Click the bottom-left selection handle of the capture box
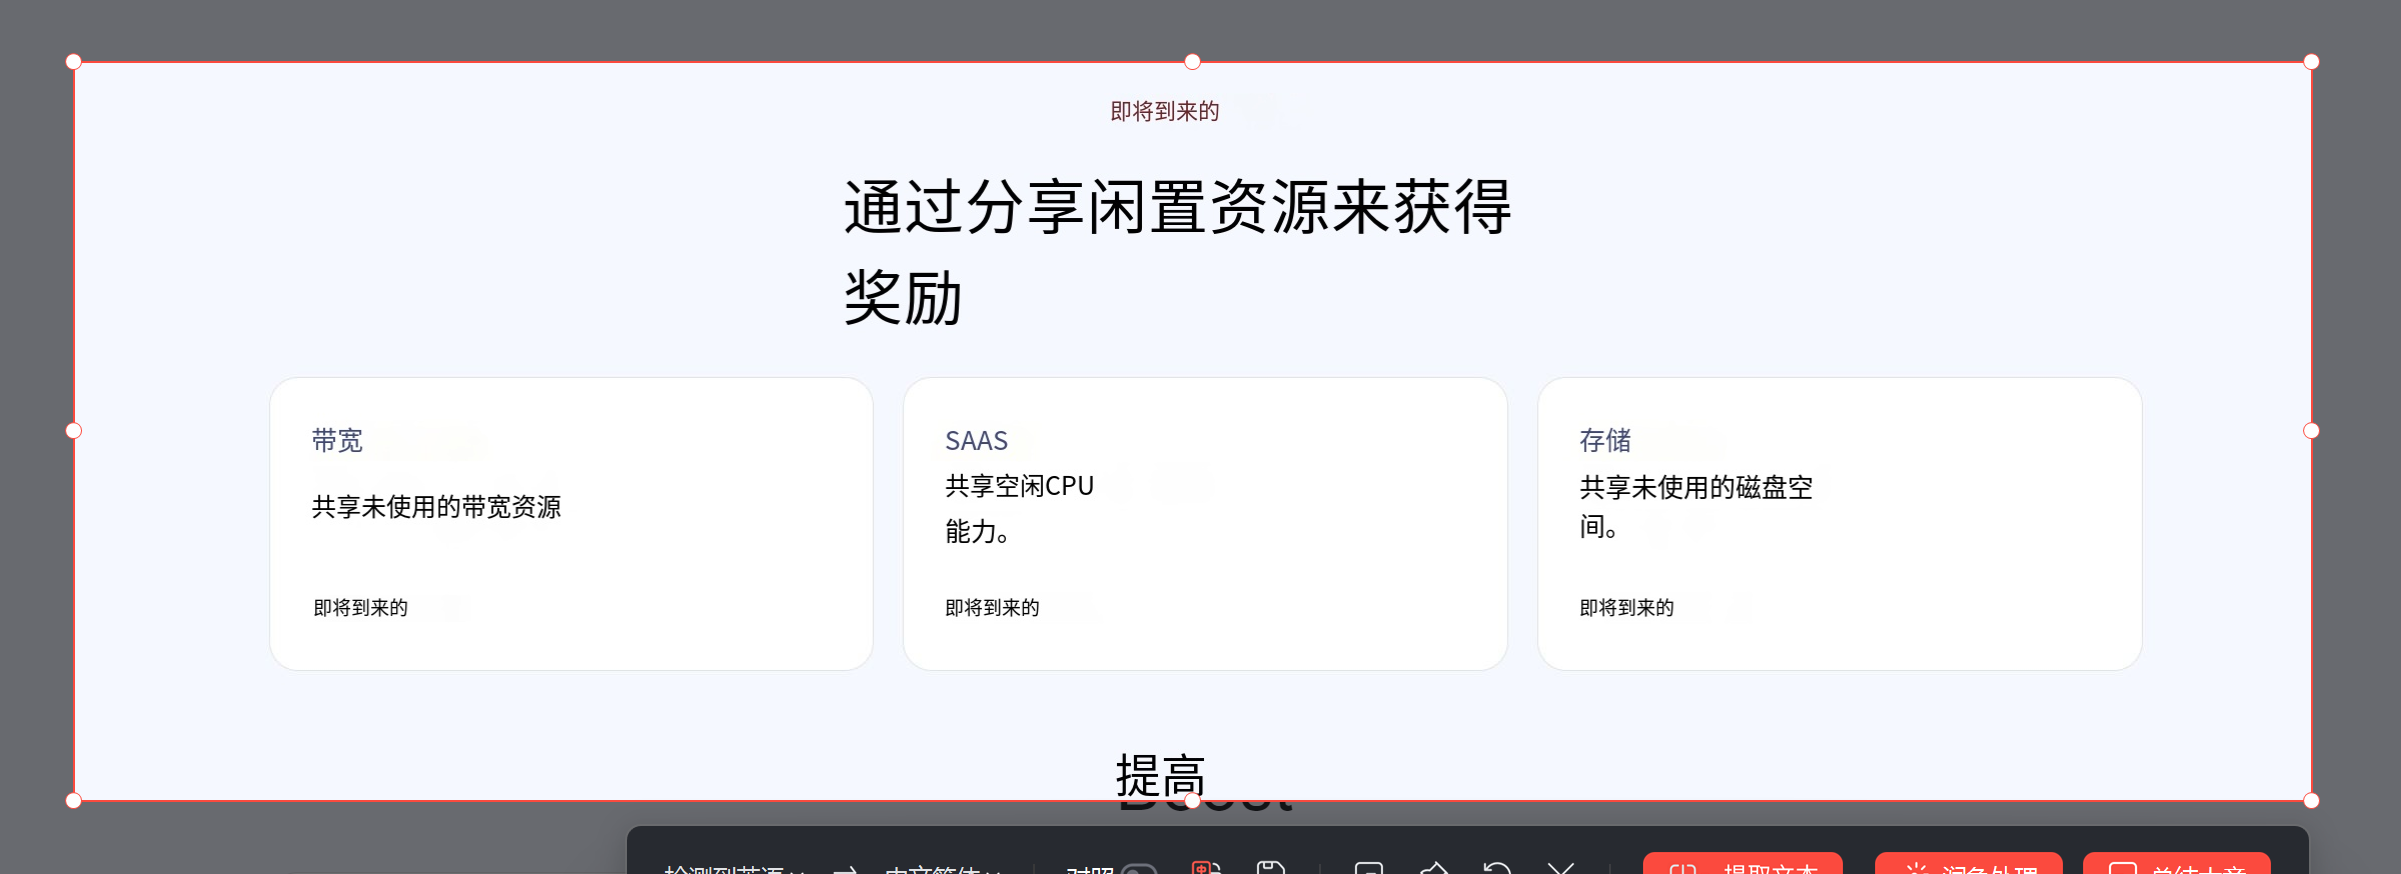The width and height of the screenshot is (2401, 874). [73, 800]
